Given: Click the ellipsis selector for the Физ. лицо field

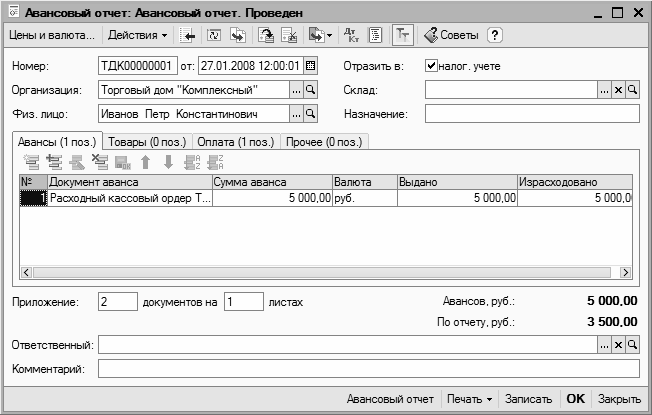Looking at the screenshot, I should [296, 114].
